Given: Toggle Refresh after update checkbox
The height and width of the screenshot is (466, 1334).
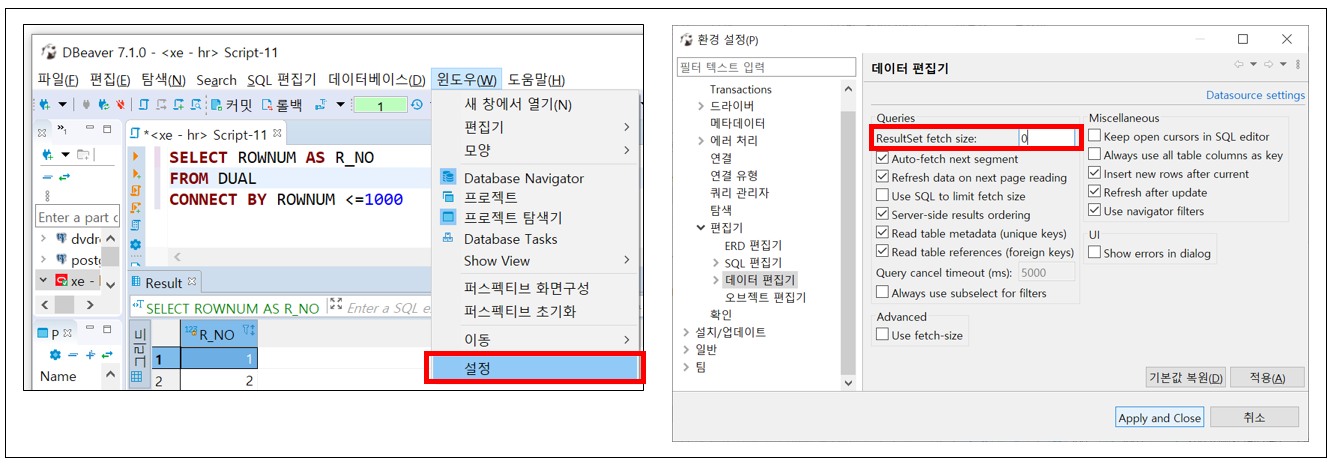Looking at the screenshot, I should (1095, 192).
